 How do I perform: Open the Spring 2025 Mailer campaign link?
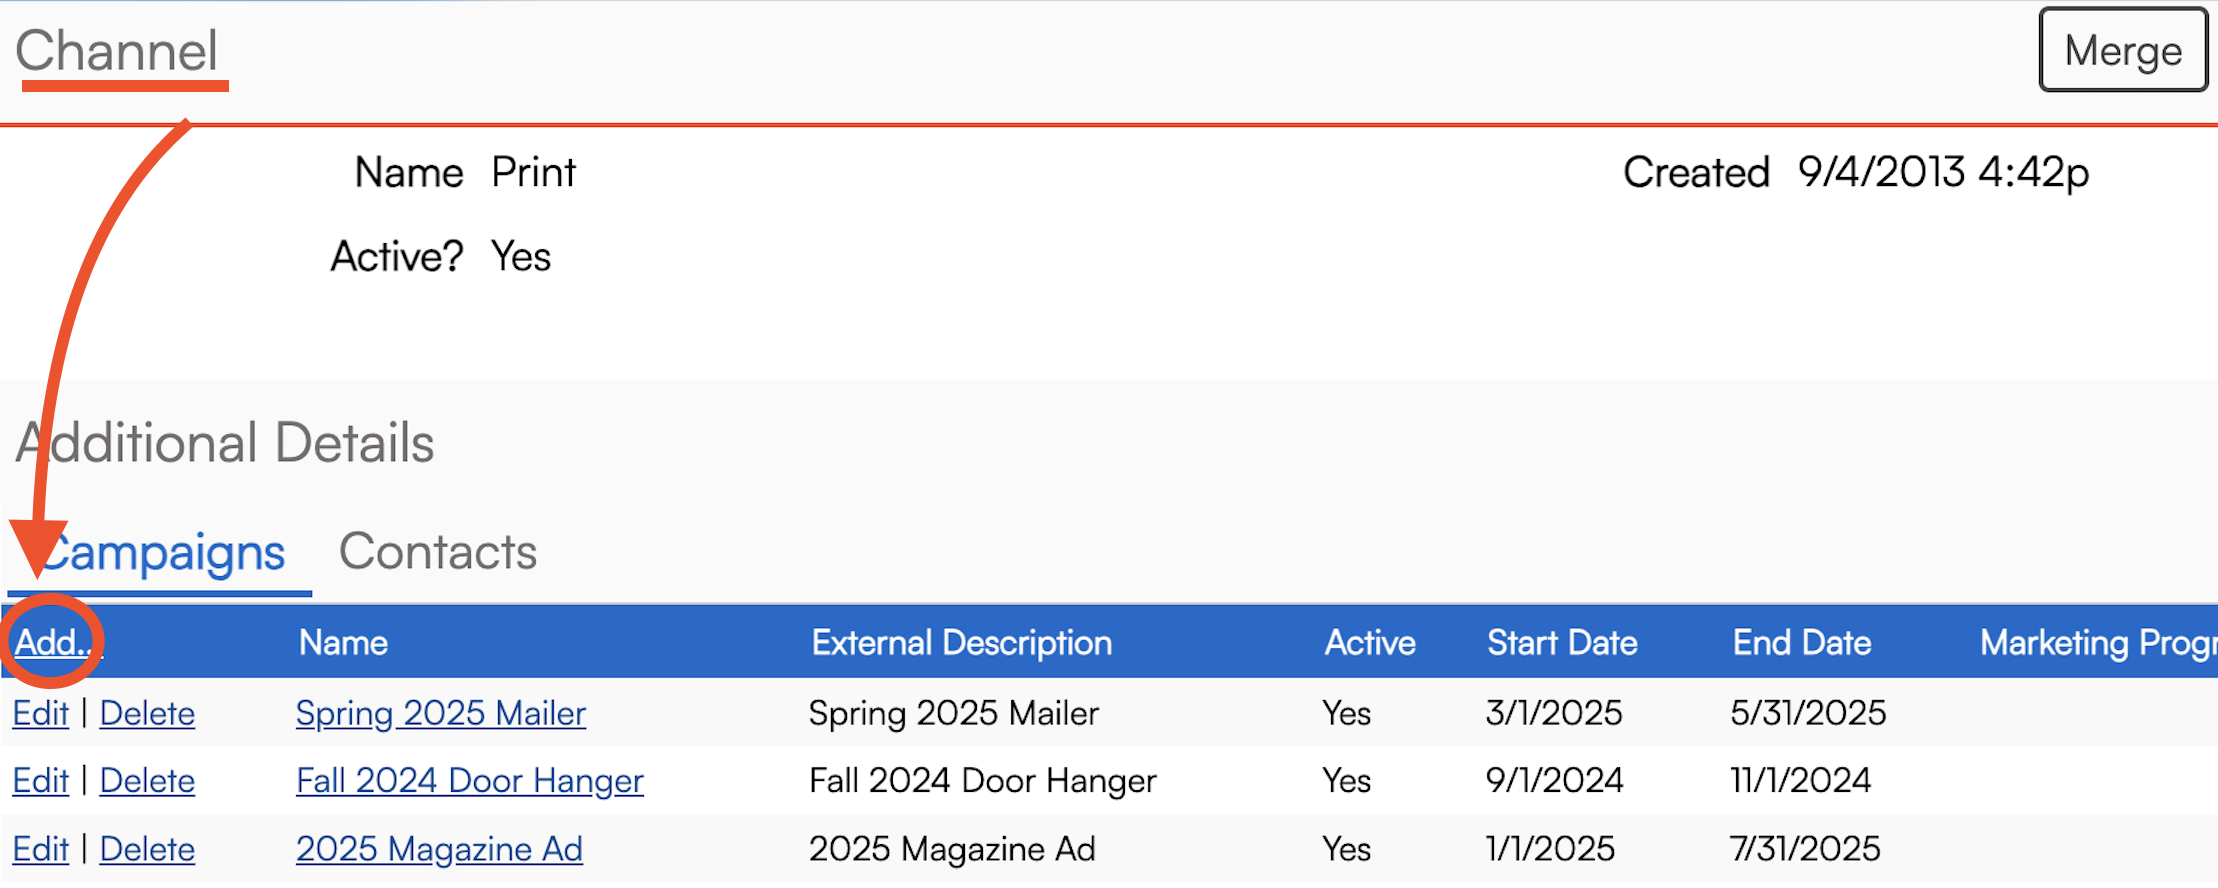440,714
